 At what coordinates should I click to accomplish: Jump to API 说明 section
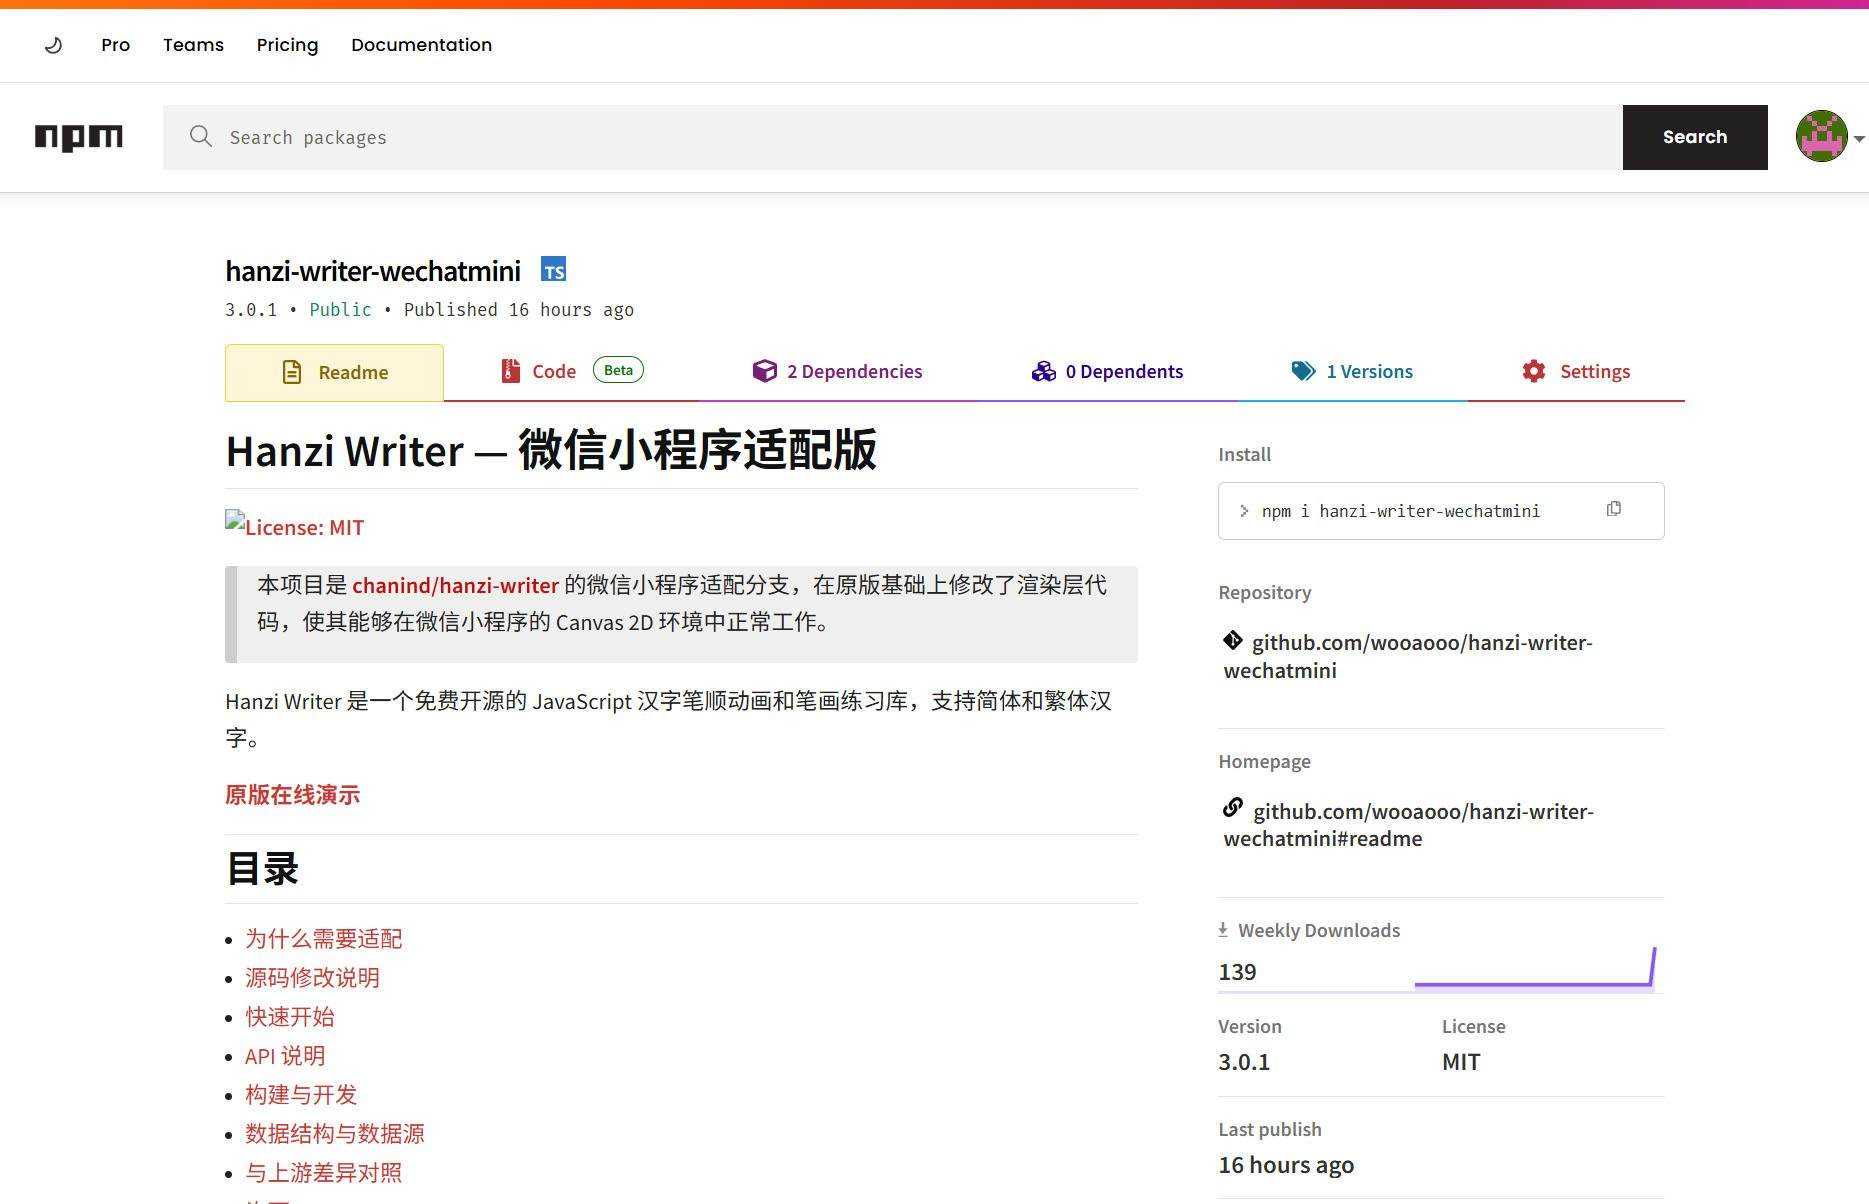pos(285,1056)
